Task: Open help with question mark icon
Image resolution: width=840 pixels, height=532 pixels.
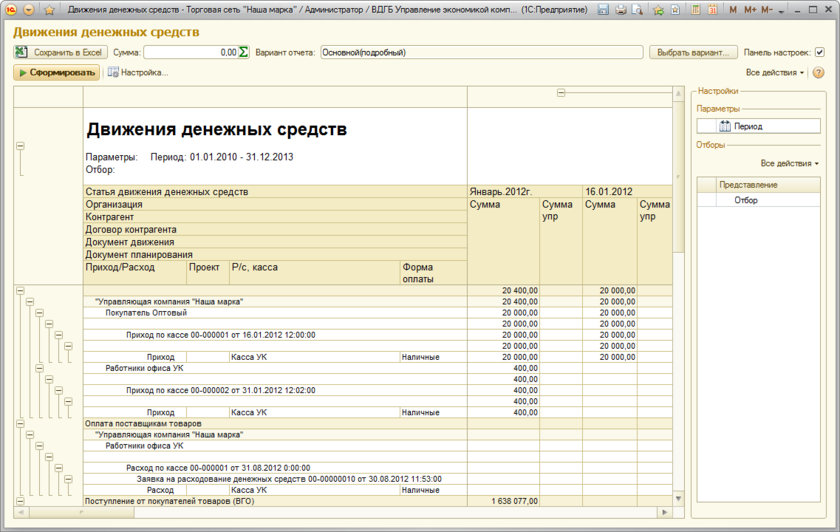Action: pyautogui.click(x=819, y=73)
